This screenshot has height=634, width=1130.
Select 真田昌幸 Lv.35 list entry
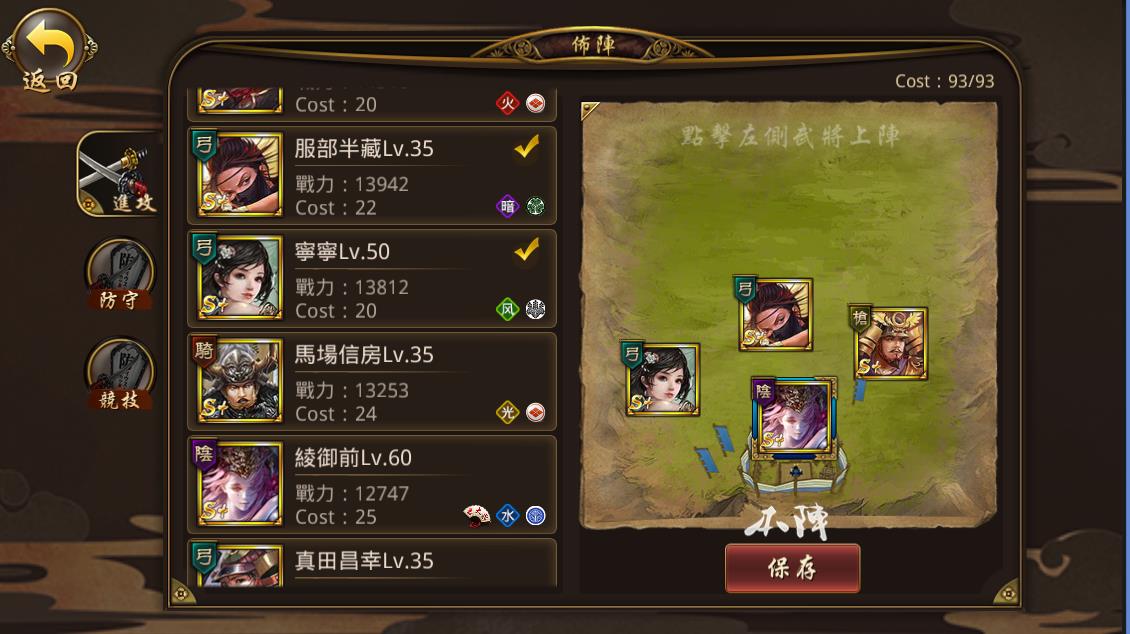click(x=372, y=563)
